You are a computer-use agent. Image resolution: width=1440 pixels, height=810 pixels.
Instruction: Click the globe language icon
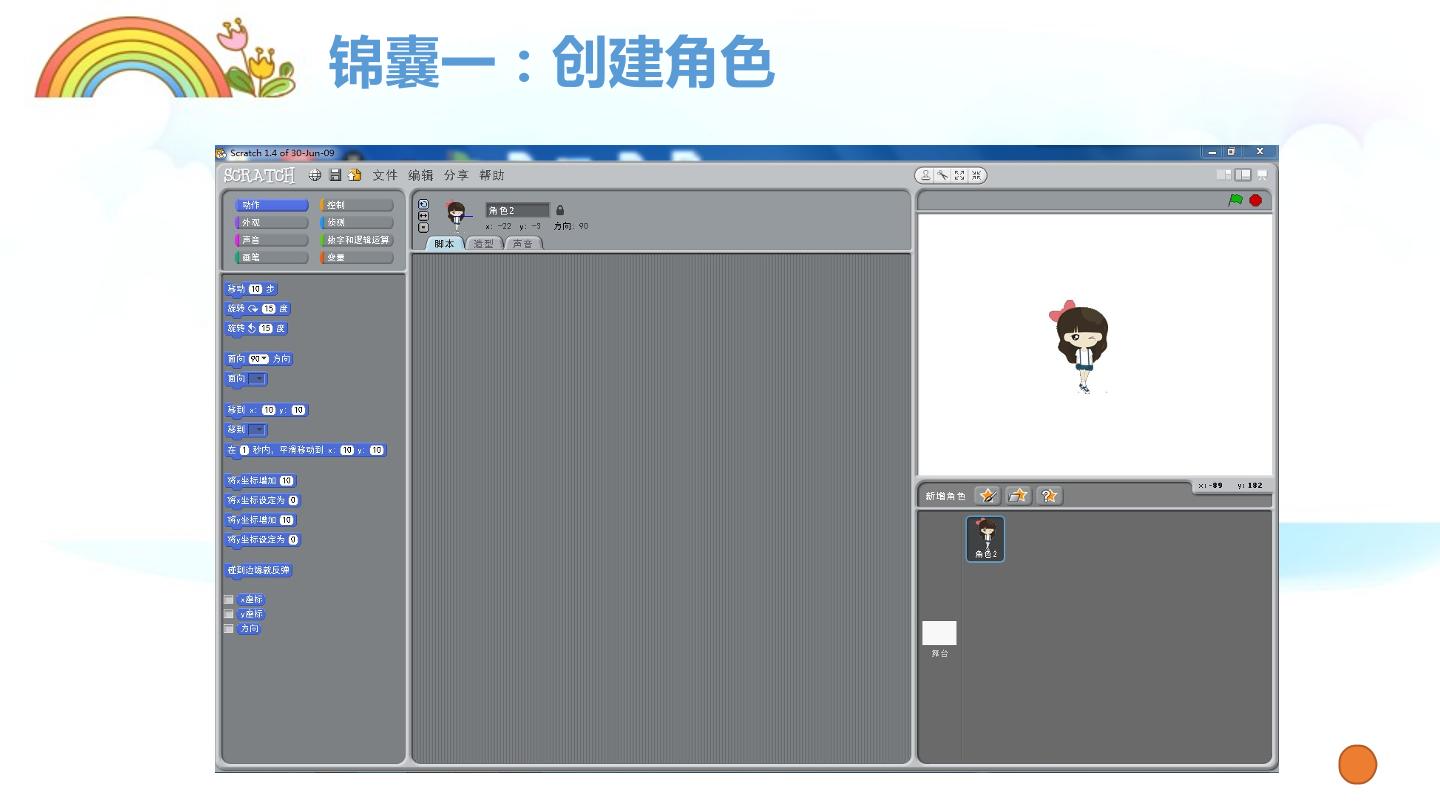tap(315, 175)
